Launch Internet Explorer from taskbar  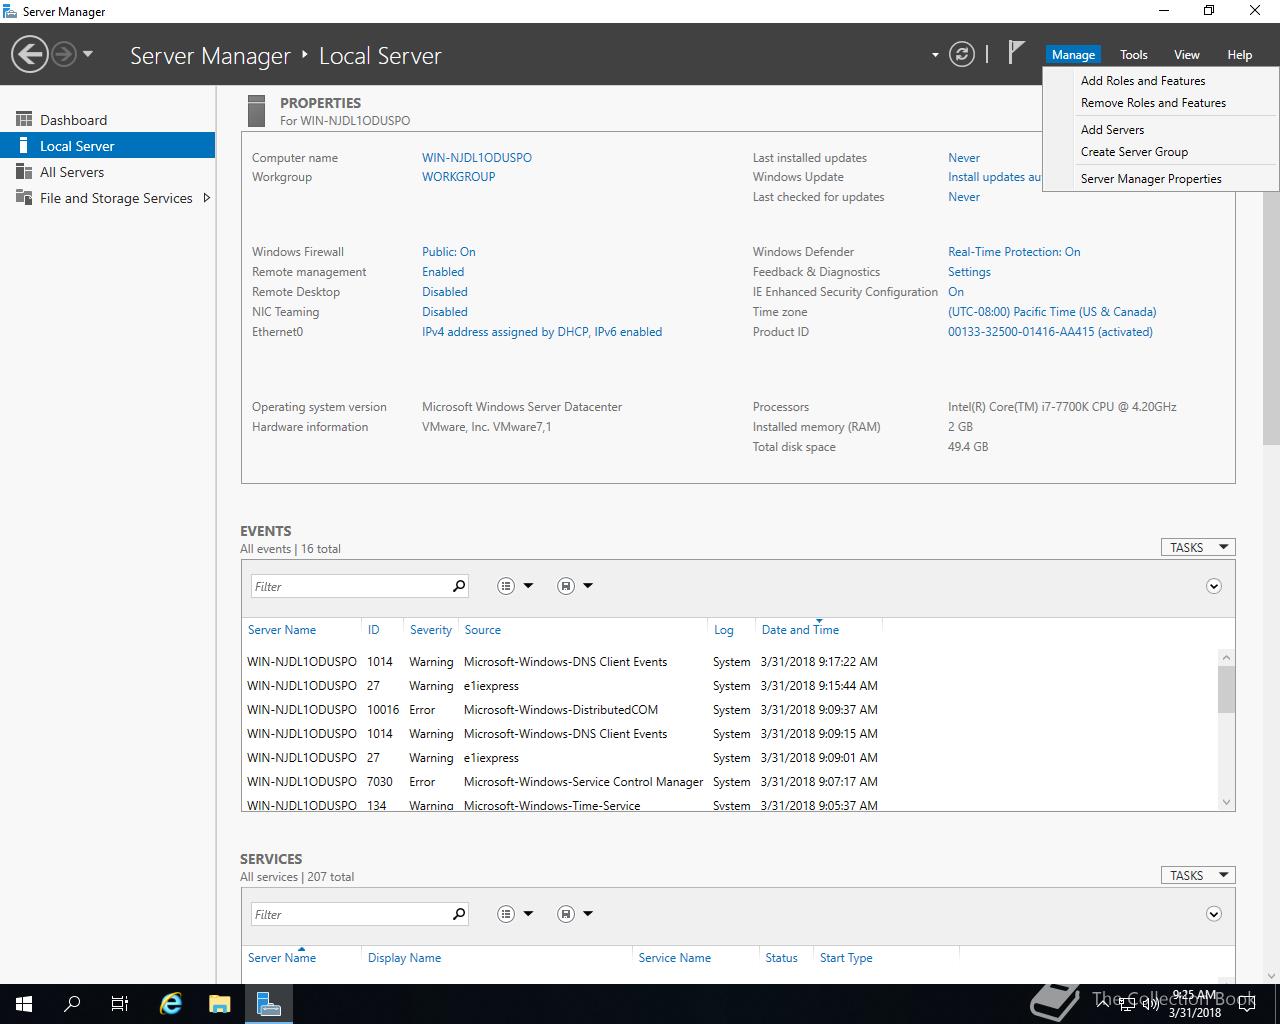coord(172,1004)
